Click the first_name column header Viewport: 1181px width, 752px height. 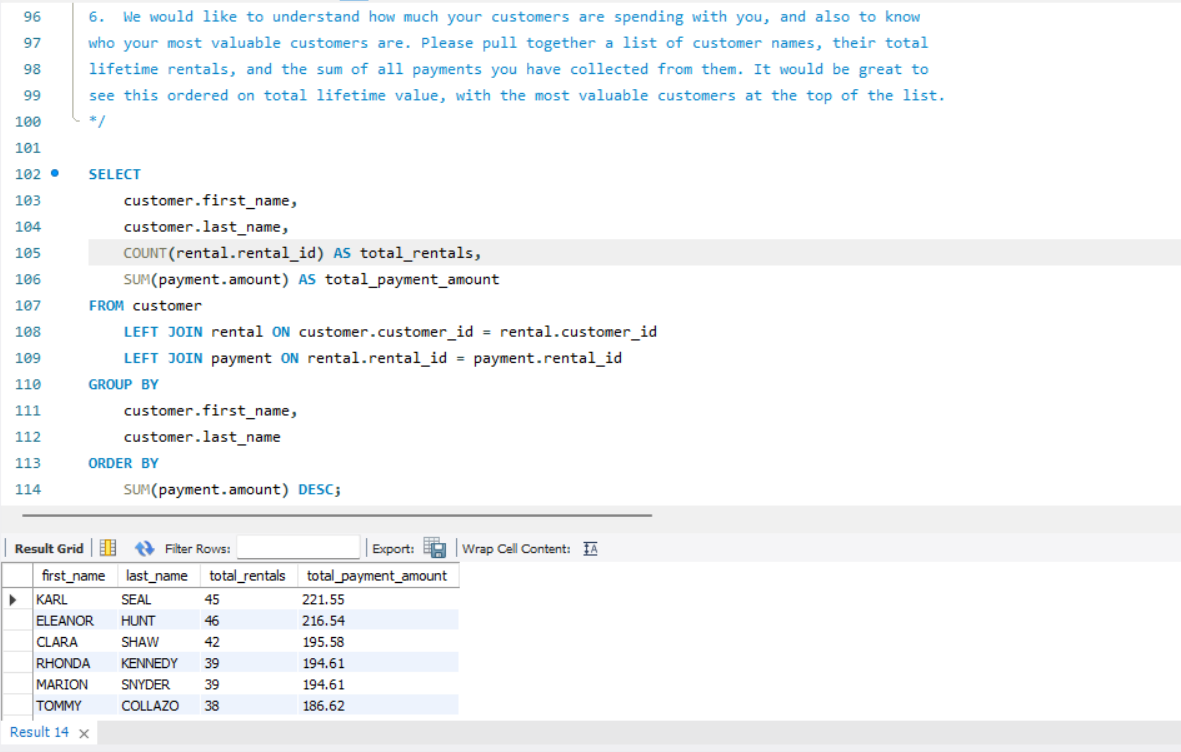pos(74,575)
